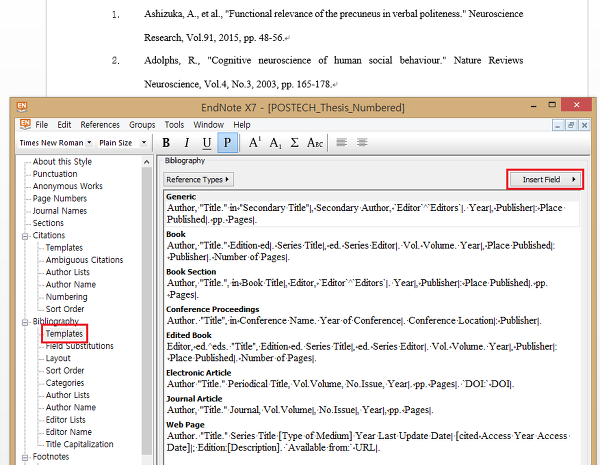Open the Groups menu
Viewport: 600px width, 465px height.
[142, 125]
